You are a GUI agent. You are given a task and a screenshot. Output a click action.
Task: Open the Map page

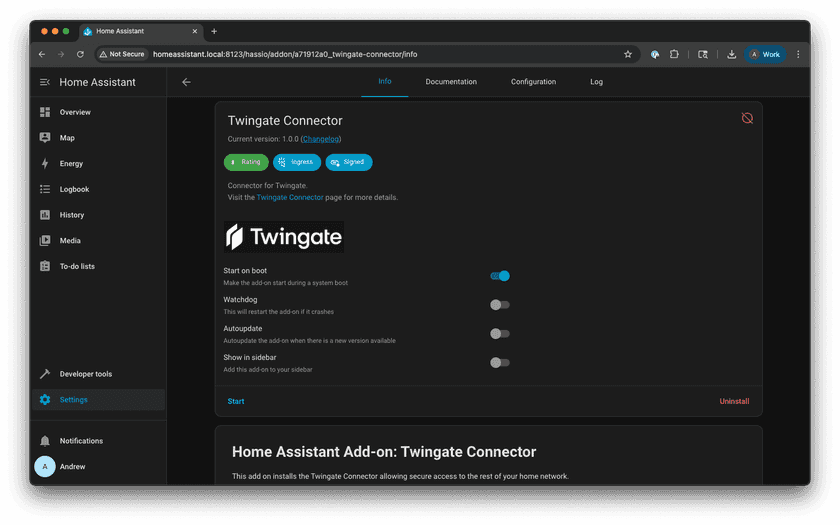pyautogui.click(x=67, y=138)
